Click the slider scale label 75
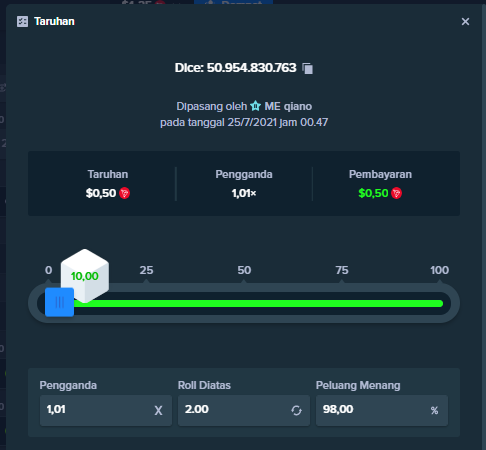This screenshot has height=450, width=486. coord(342,270)
